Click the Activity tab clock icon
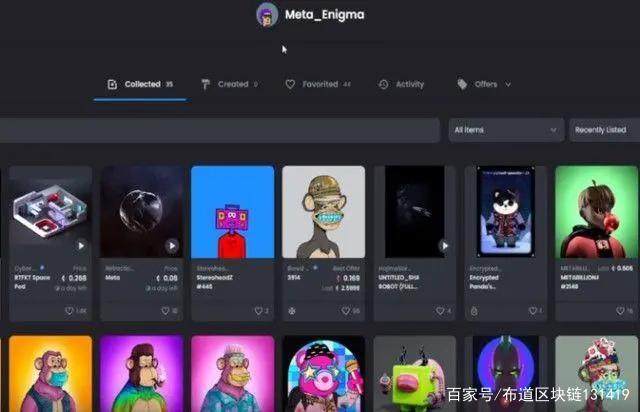This screenshot has width=640, height=412. point(384,85)
